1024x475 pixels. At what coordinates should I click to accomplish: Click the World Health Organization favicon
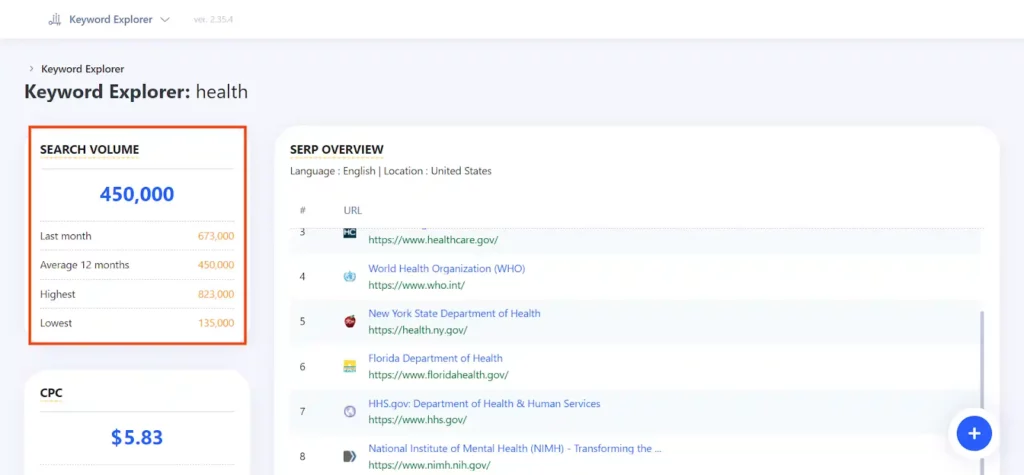[350, 276]
